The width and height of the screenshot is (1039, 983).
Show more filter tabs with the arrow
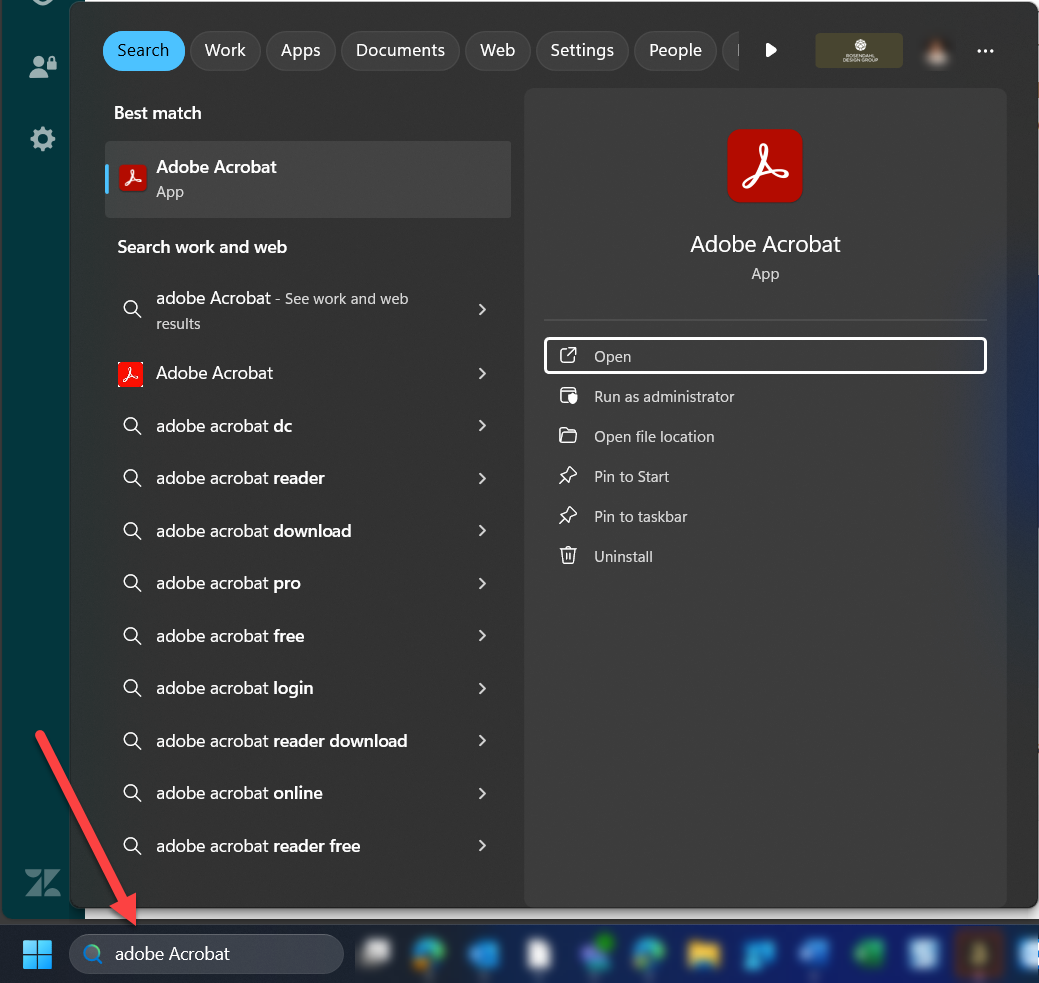pyautogui.click(x=770, y=50)
